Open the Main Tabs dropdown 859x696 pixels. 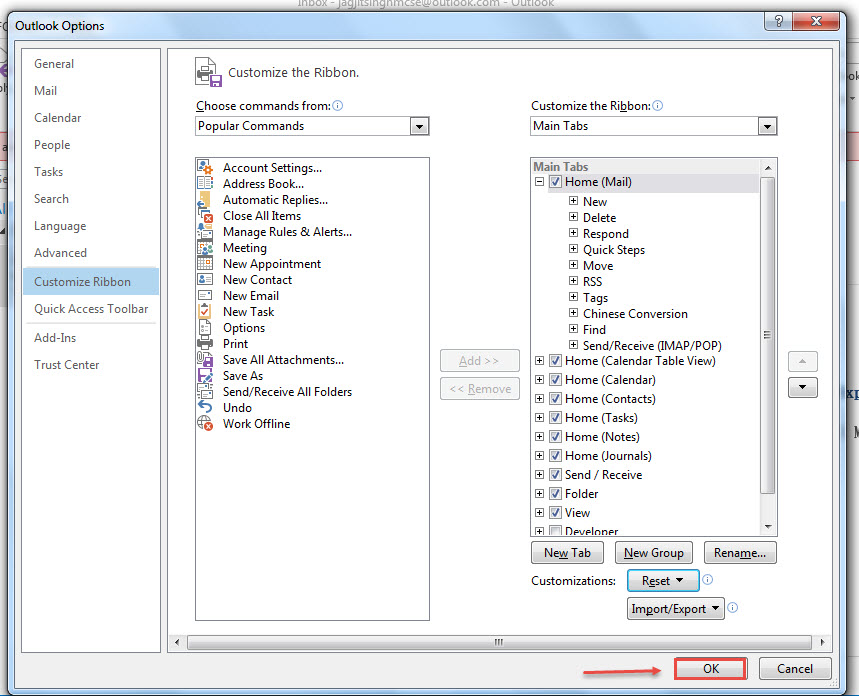tap(767, 127)
